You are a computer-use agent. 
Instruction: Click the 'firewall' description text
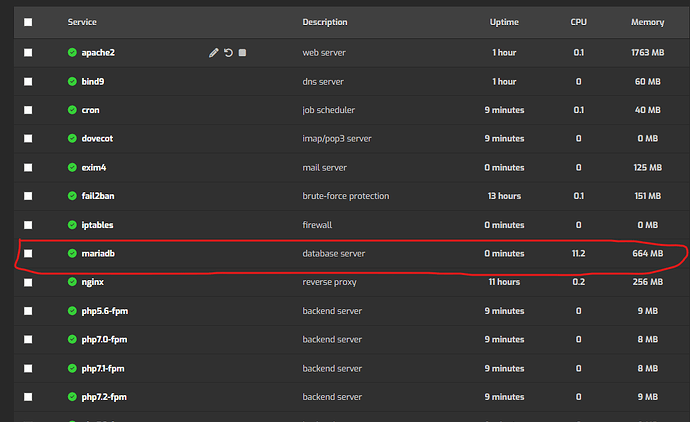(x=317, y=225)
